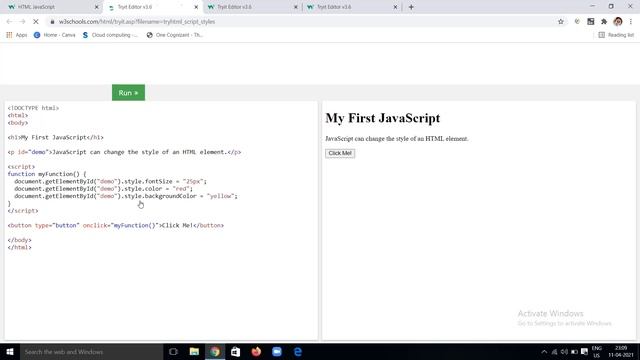
Task: Click the style.color code line in the editor
Action: [x=103, y=189]
